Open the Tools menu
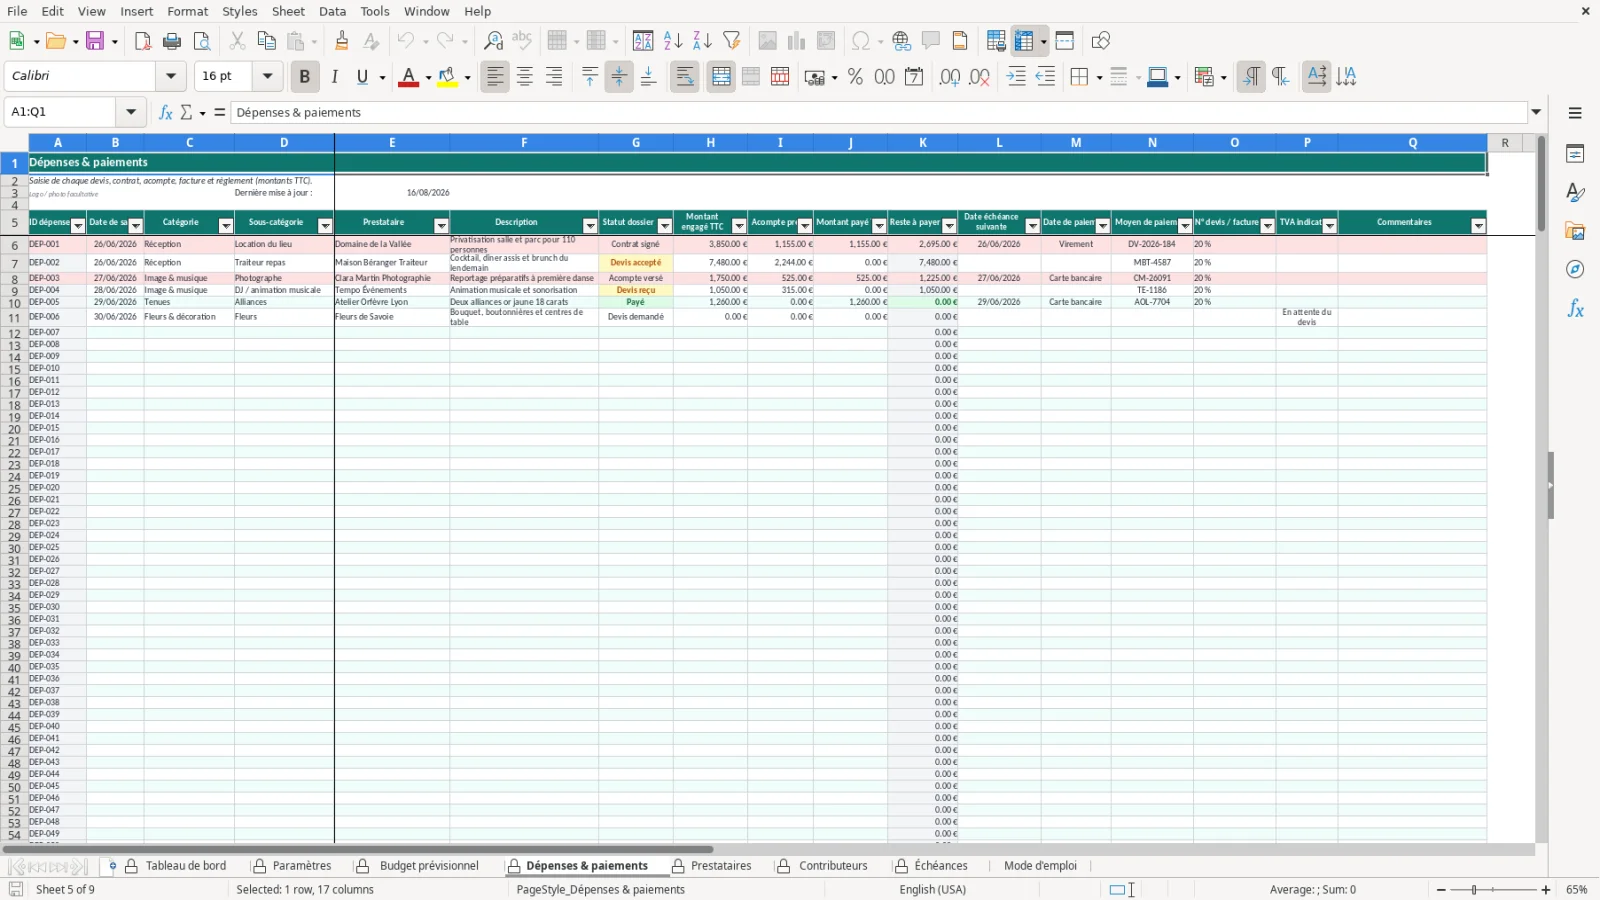The image size is (1600, 900). coord(375,11)
